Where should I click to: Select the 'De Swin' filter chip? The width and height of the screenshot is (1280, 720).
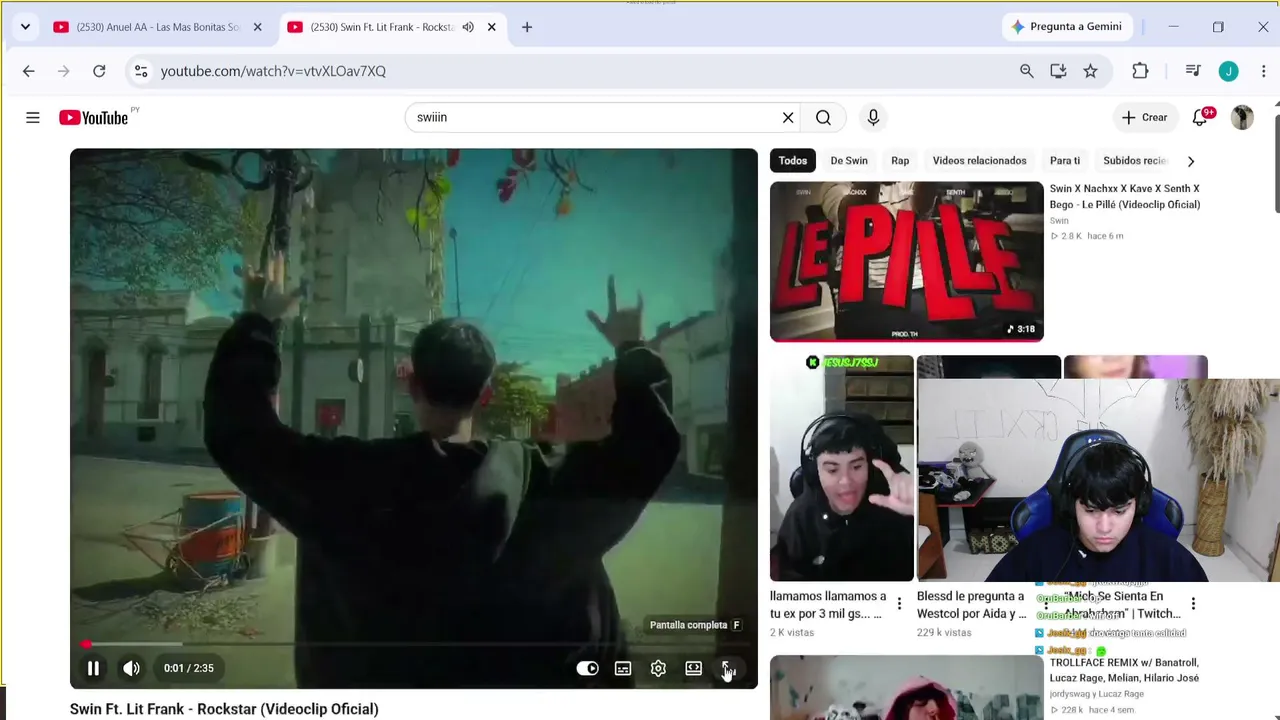coord(849,161)
